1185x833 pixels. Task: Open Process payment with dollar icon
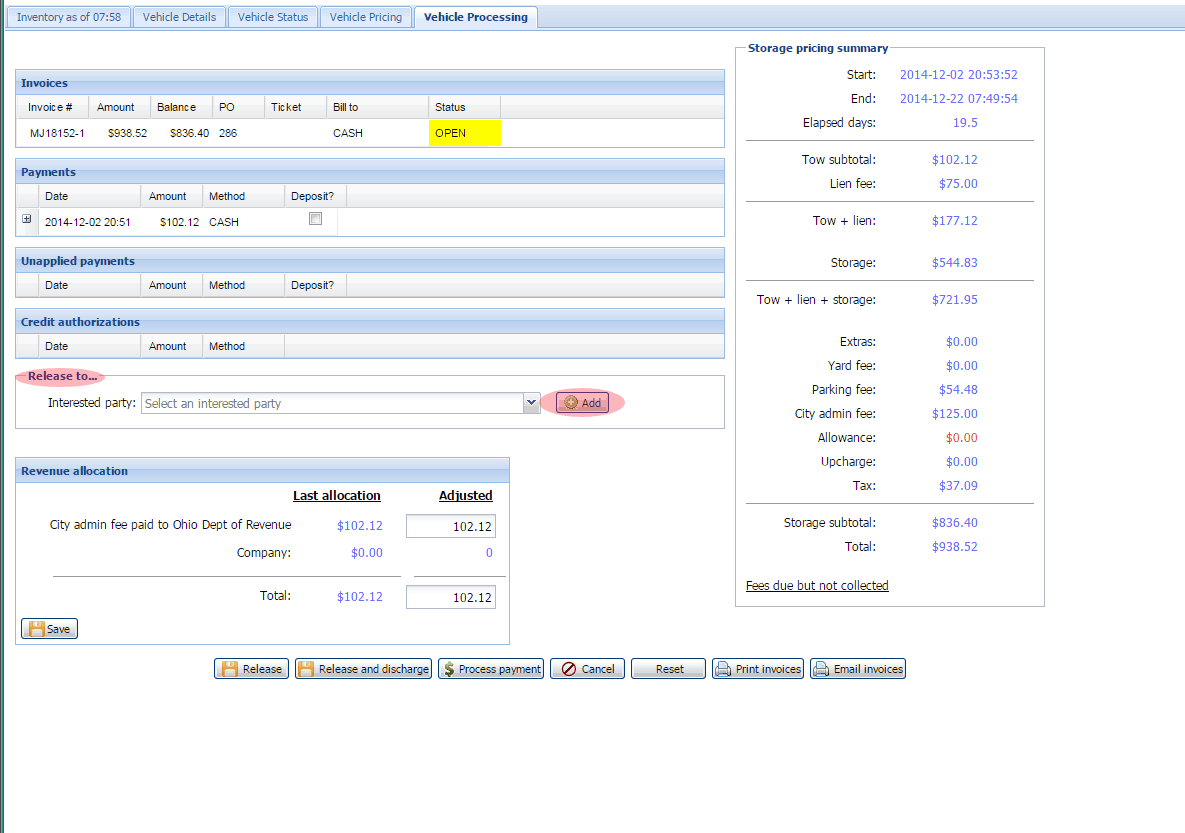tap(491, 669)
